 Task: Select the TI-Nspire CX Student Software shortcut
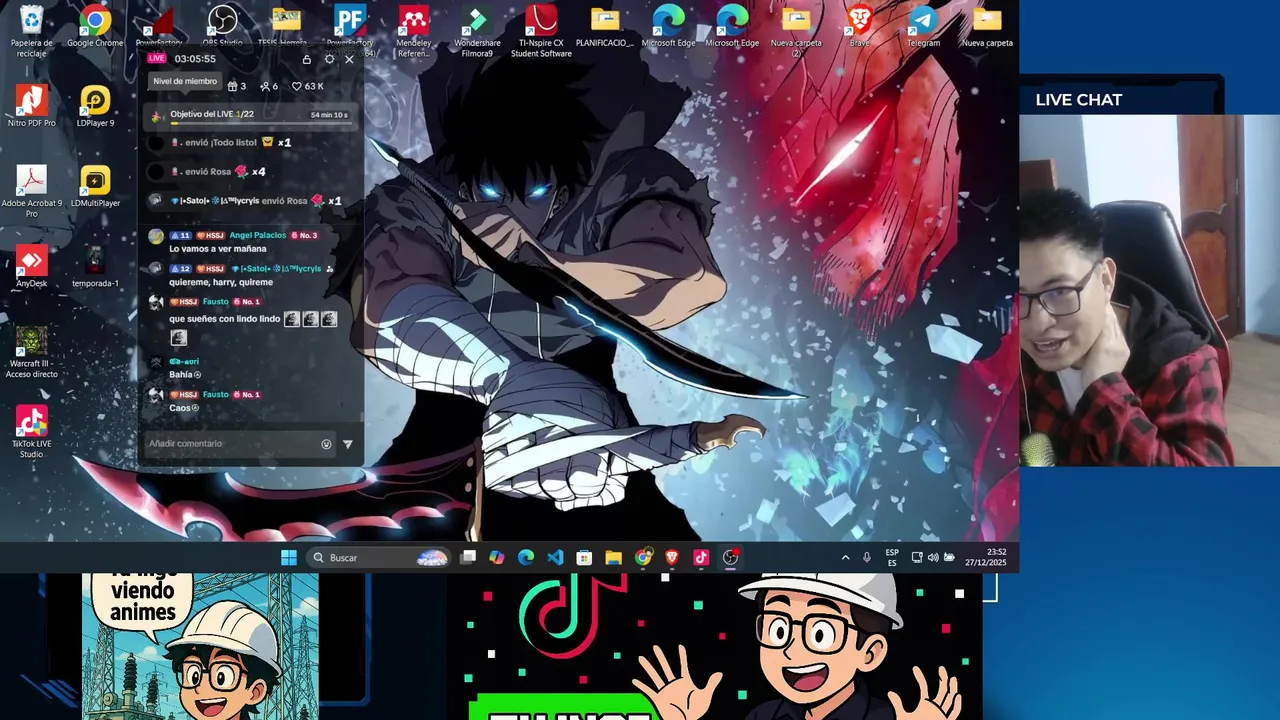(541, 30)
